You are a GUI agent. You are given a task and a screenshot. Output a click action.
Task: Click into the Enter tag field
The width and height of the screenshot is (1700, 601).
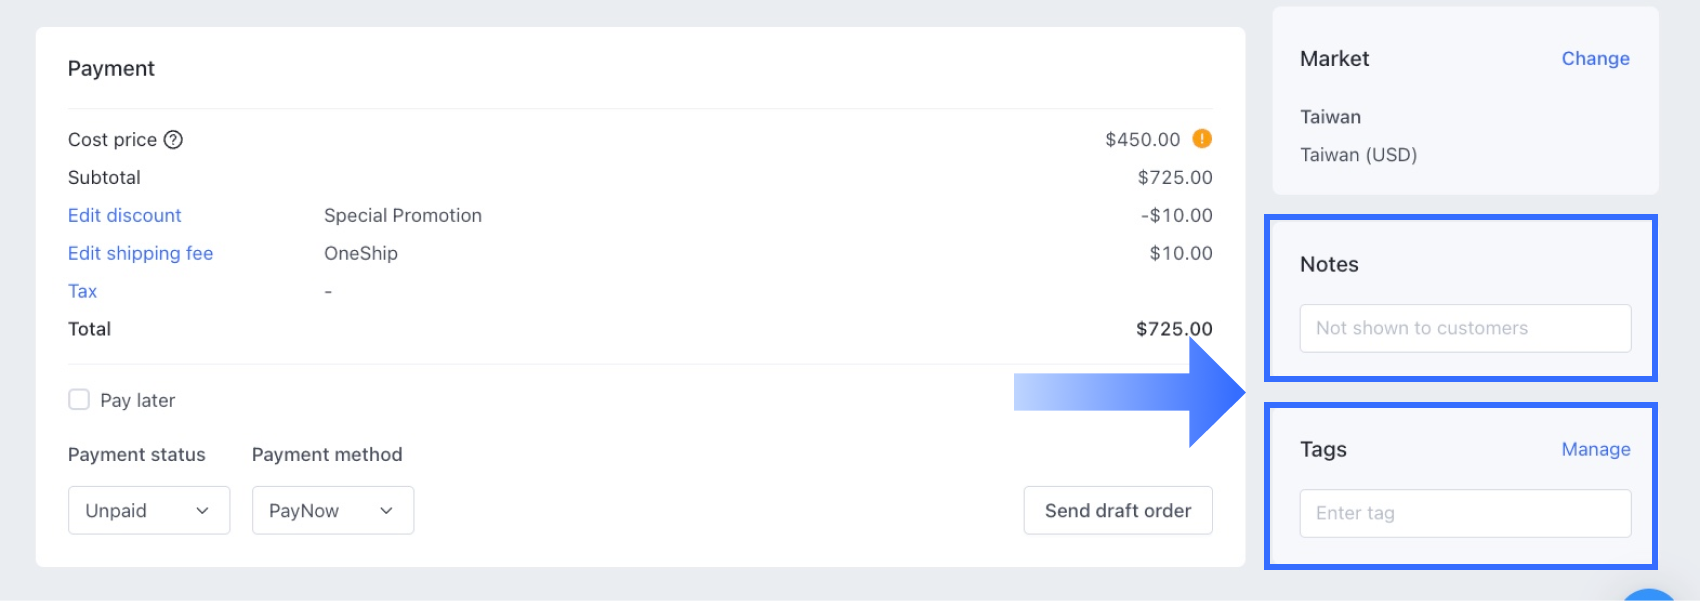tap(1465, 514)
